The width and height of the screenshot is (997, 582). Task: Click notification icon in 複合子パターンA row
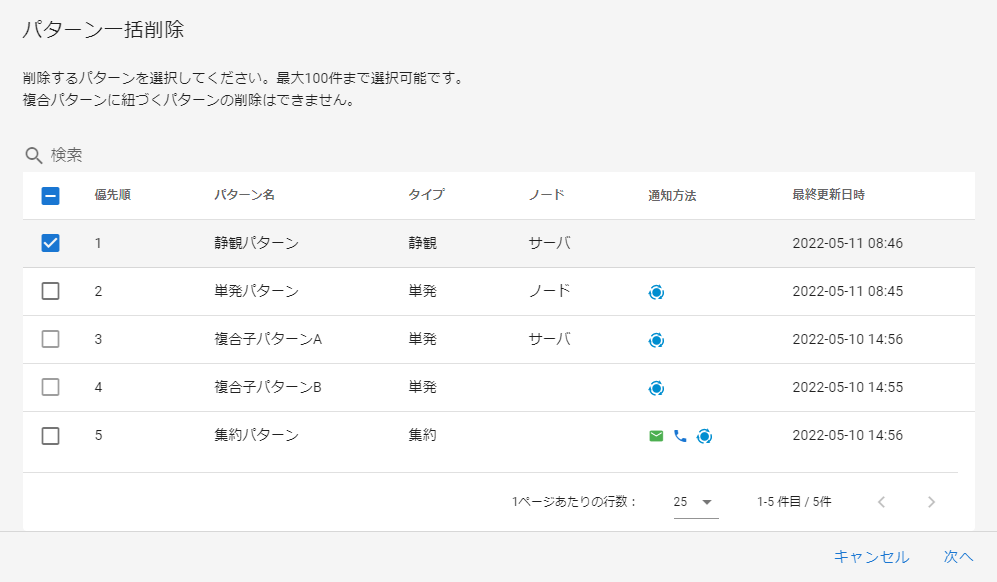point(656,340)
